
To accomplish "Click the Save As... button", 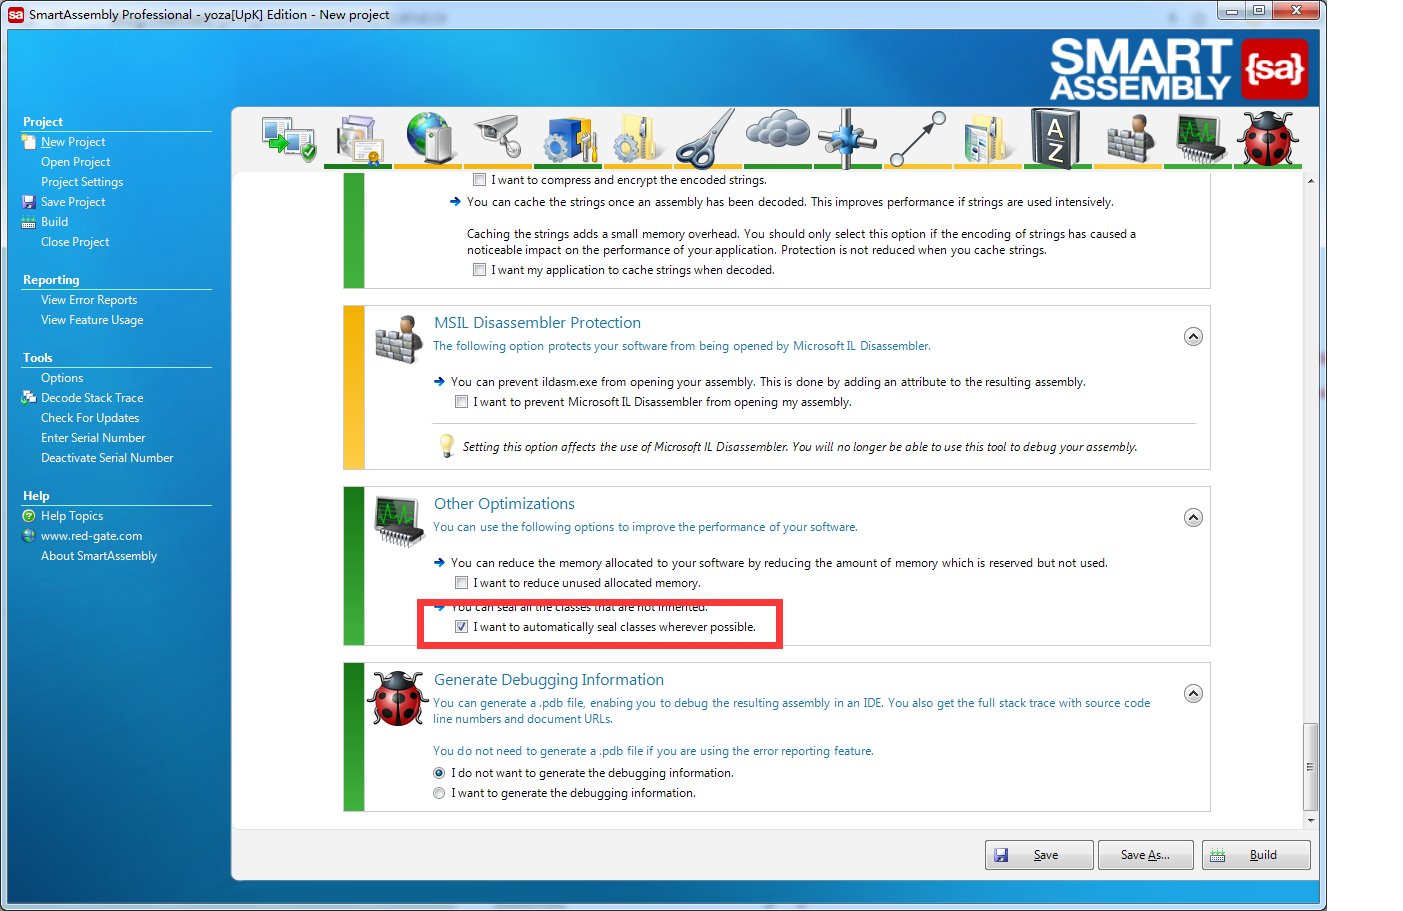I will click(1147, 855).
